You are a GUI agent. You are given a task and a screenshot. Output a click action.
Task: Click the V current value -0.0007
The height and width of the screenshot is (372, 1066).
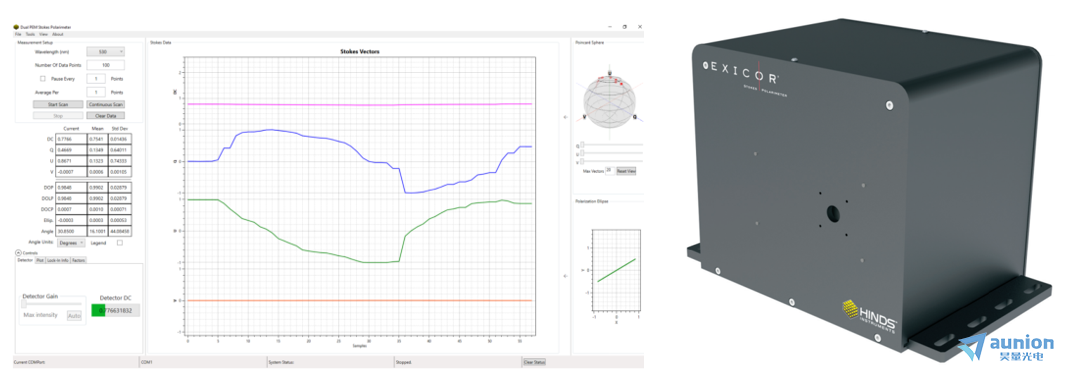71,172
